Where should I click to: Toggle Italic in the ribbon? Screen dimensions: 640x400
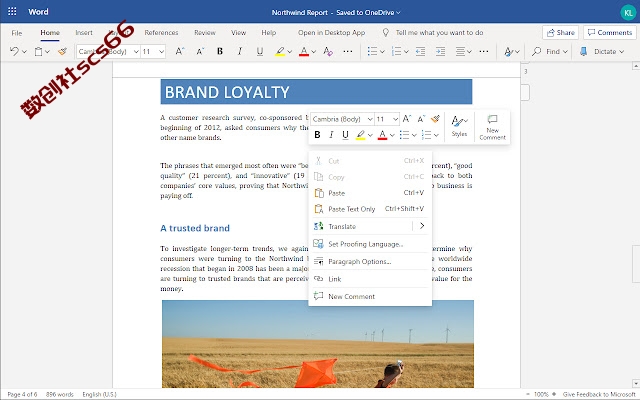(240, 51)
